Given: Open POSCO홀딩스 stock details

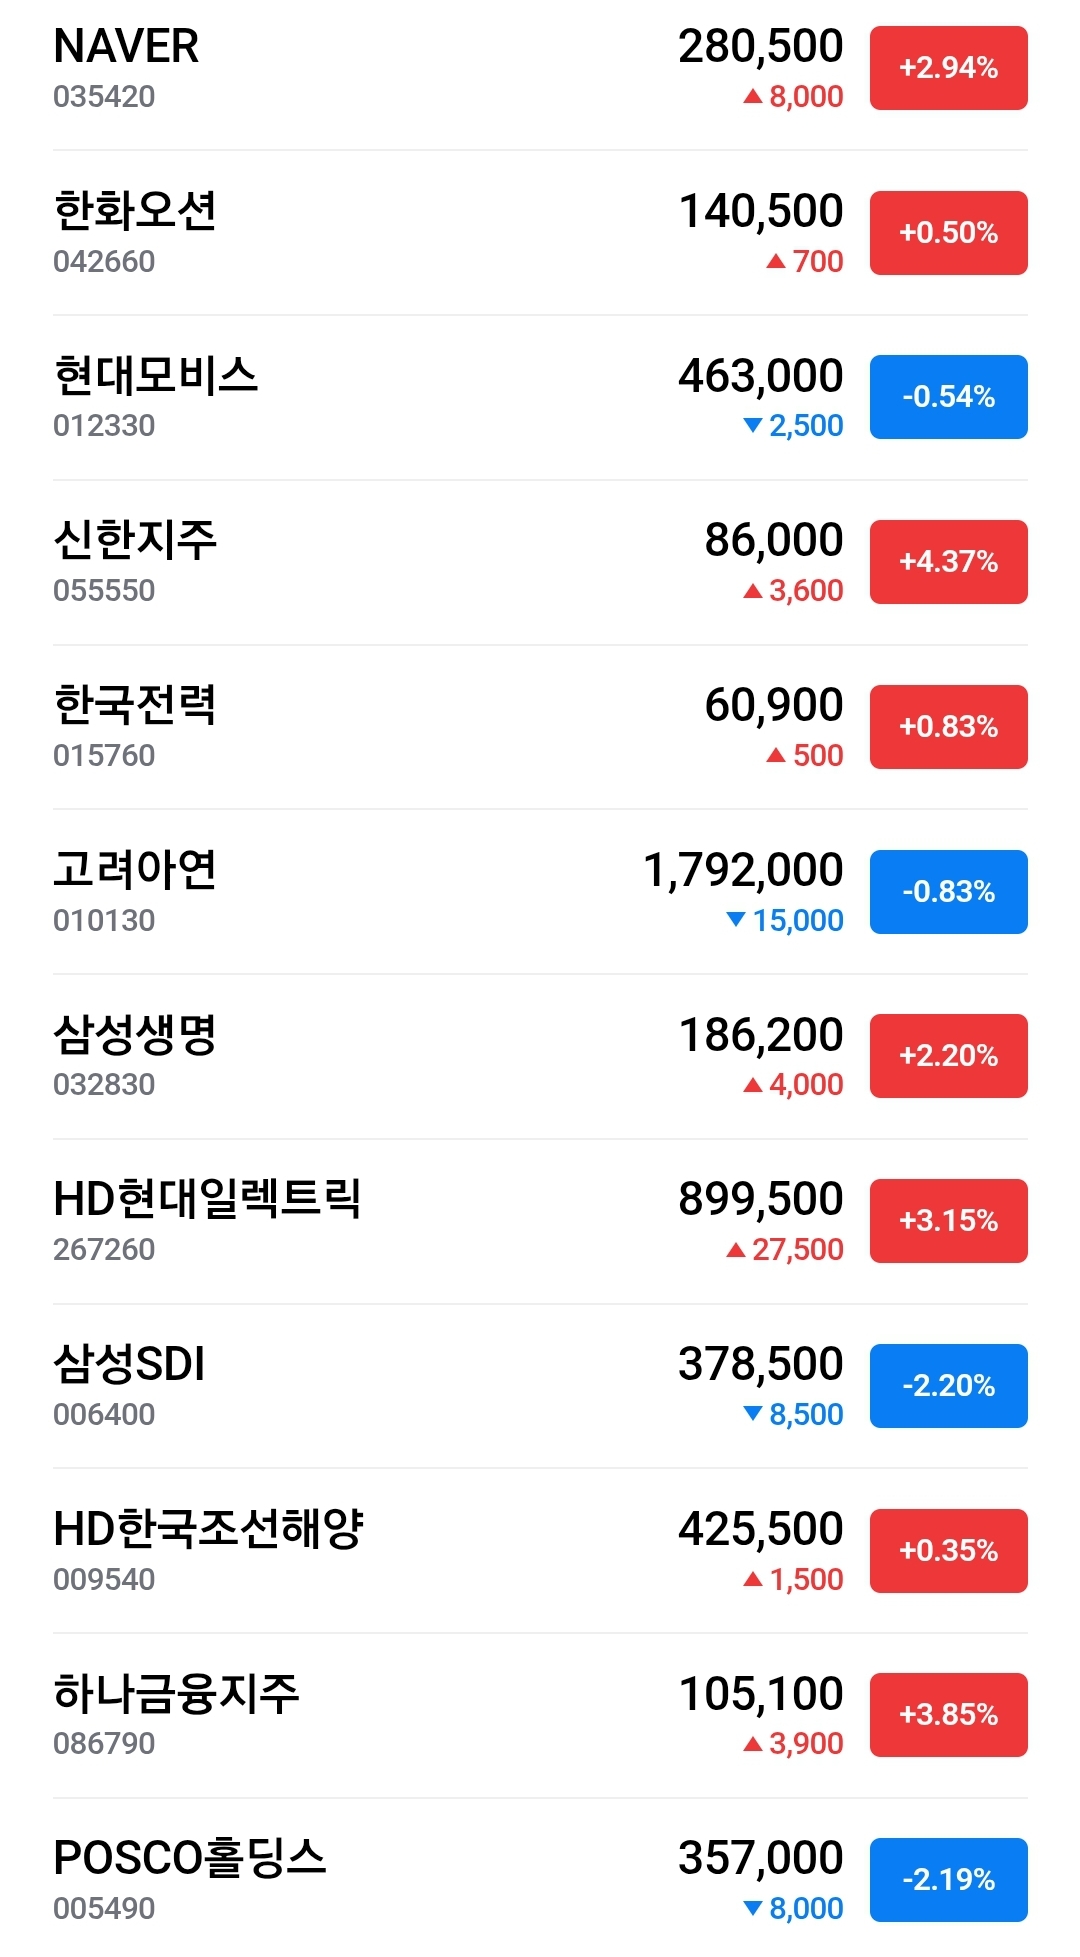Looking at the screenshot, I should pyautogui.click(x=190, y=1858).
